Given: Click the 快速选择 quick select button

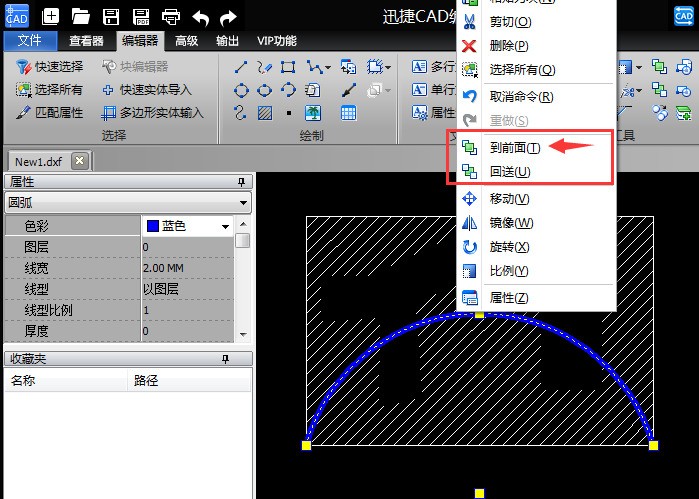Looking at the screenshot, I should 50,67.
